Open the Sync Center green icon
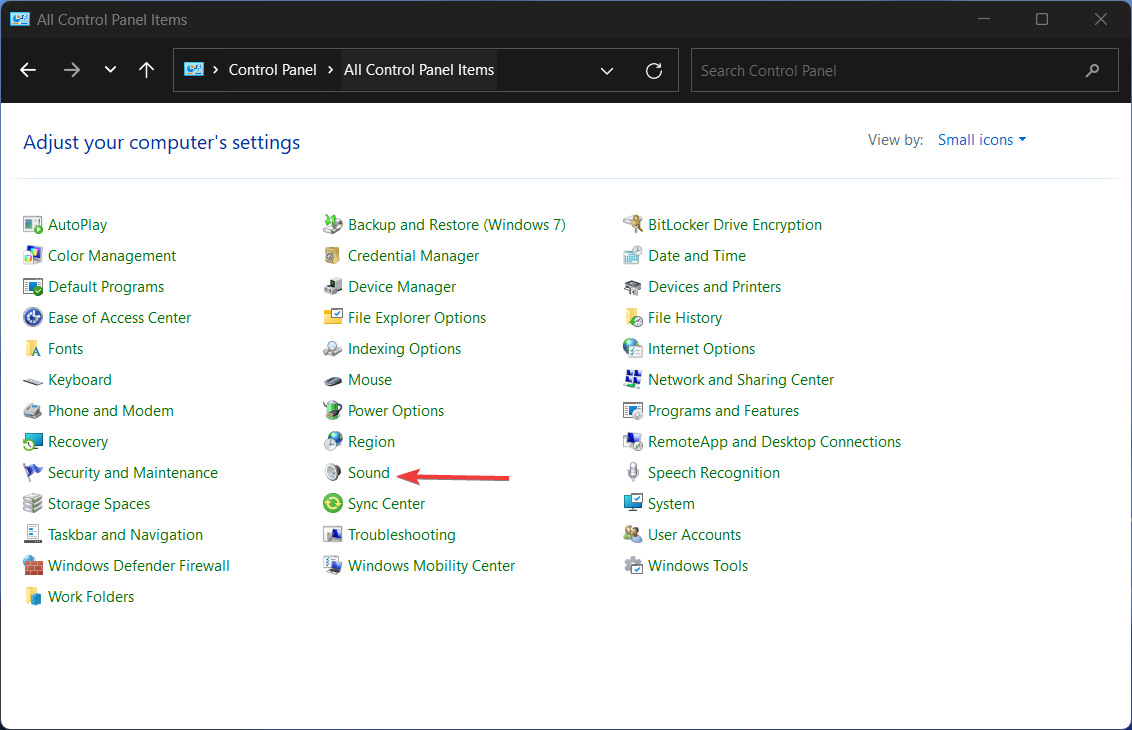The width and height of the screenshot is (1132, 730). click(x=333, y=504)
